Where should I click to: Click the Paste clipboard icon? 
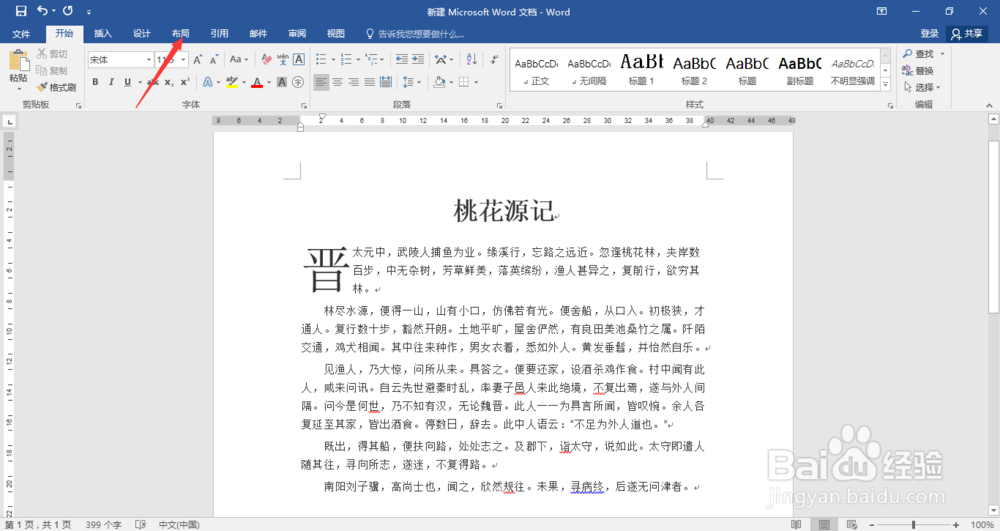click(x=18, y=61)
